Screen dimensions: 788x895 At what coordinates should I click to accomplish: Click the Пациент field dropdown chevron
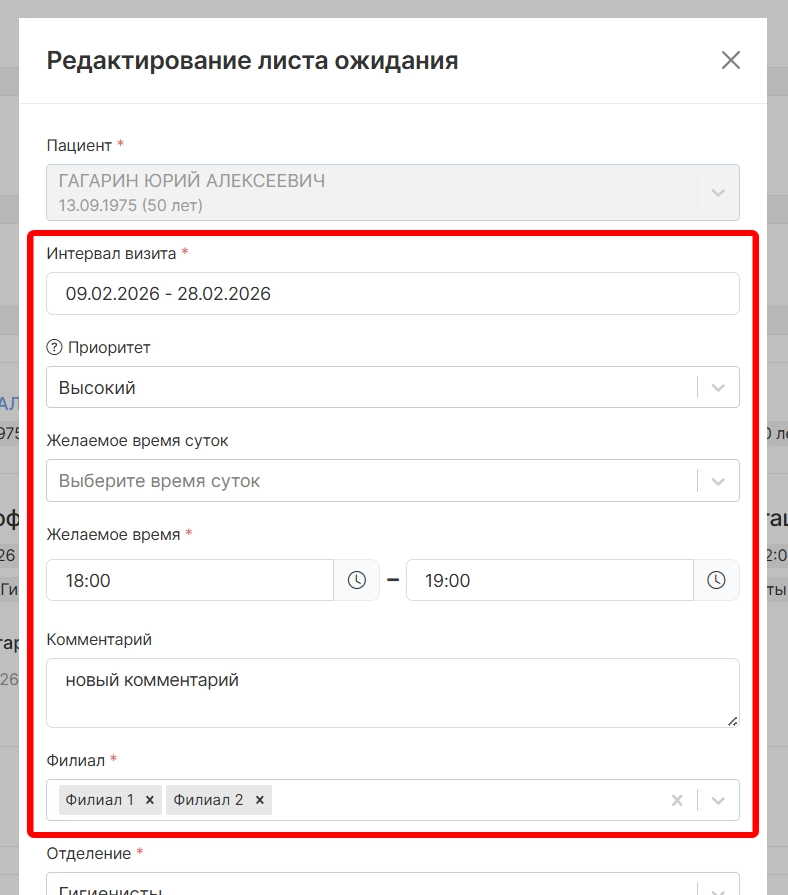[x=718, y=193]
